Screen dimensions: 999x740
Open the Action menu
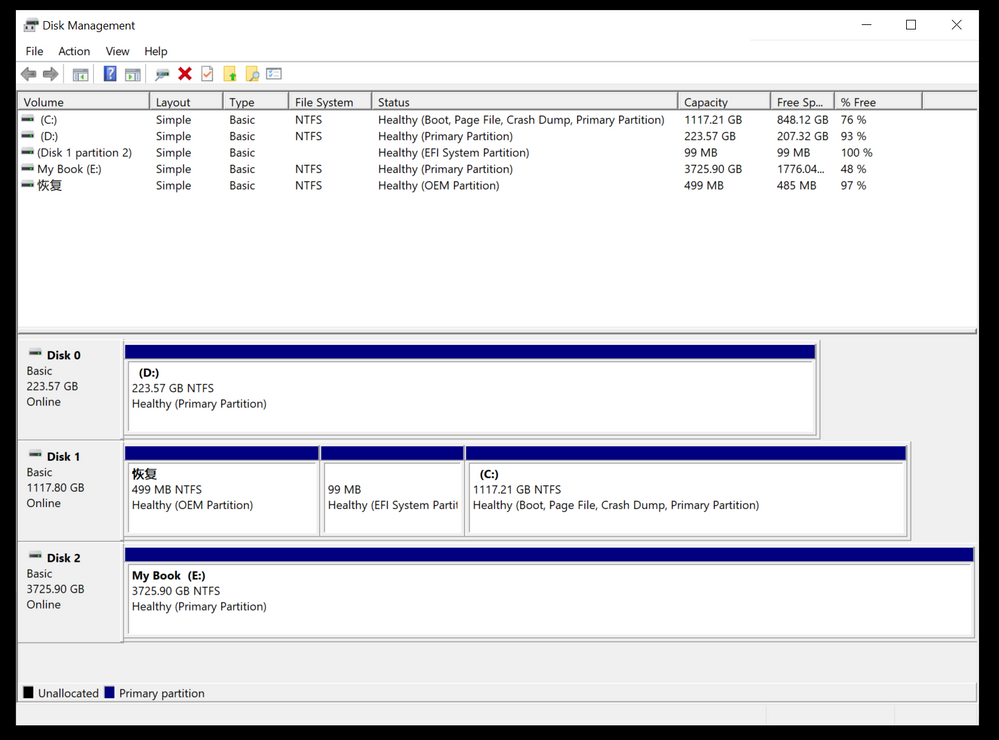pyautogui.click(x=74, y=51)
